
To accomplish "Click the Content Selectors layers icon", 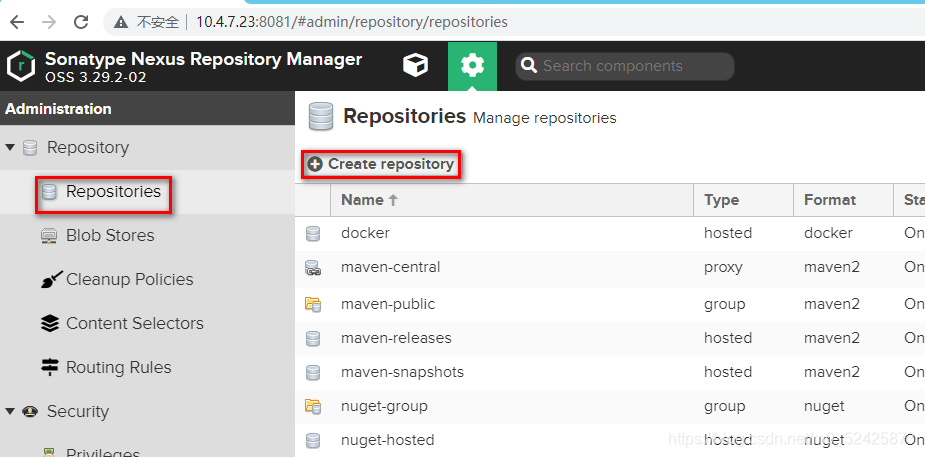I will click(x=49, y=323).
